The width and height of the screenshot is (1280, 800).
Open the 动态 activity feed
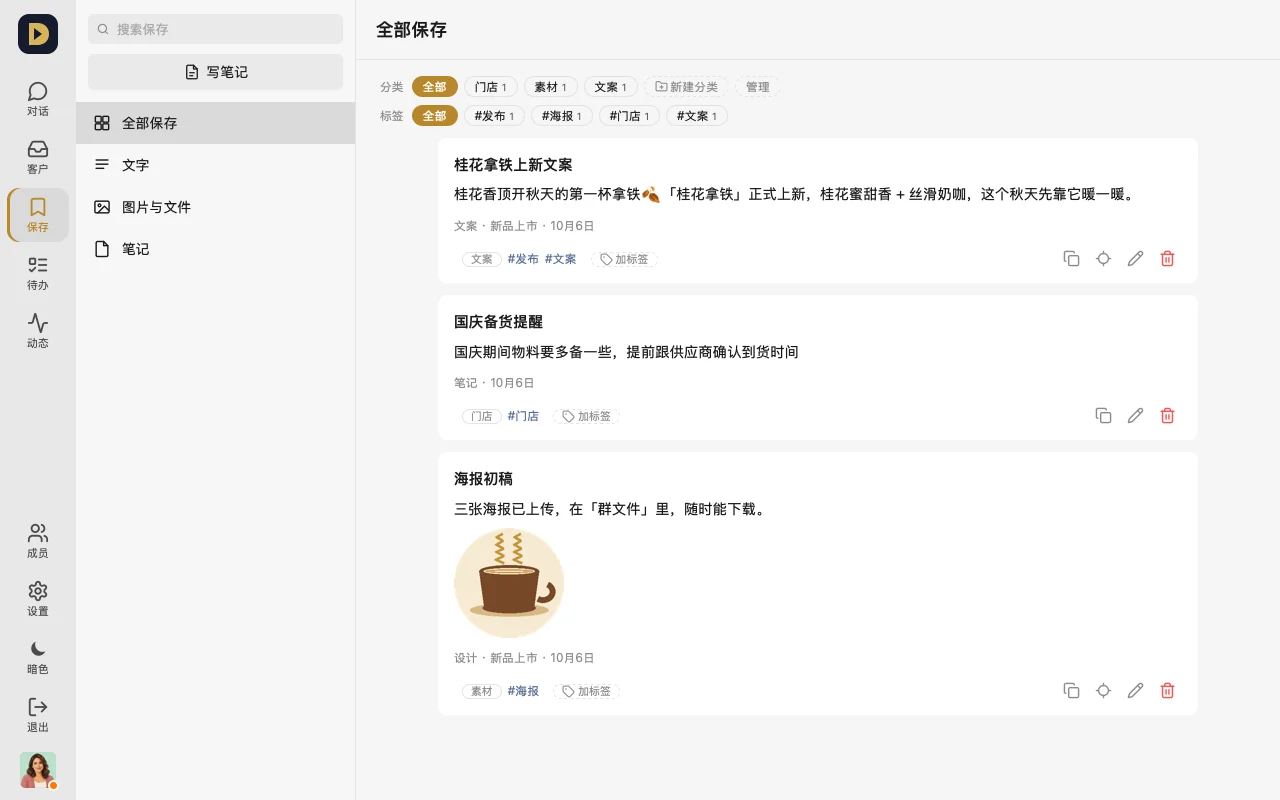pos(38,331)
